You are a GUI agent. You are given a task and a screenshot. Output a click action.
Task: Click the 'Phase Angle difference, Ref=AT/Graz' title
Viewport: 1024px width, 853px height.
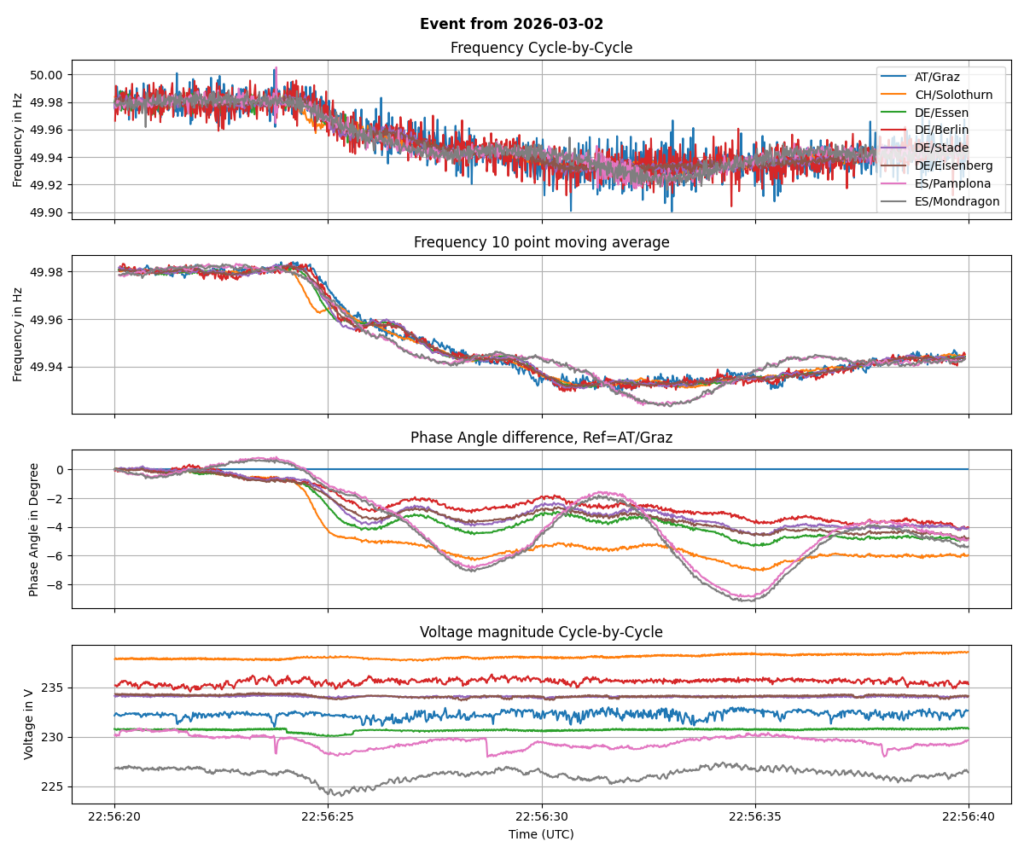[x=541, y=437]
